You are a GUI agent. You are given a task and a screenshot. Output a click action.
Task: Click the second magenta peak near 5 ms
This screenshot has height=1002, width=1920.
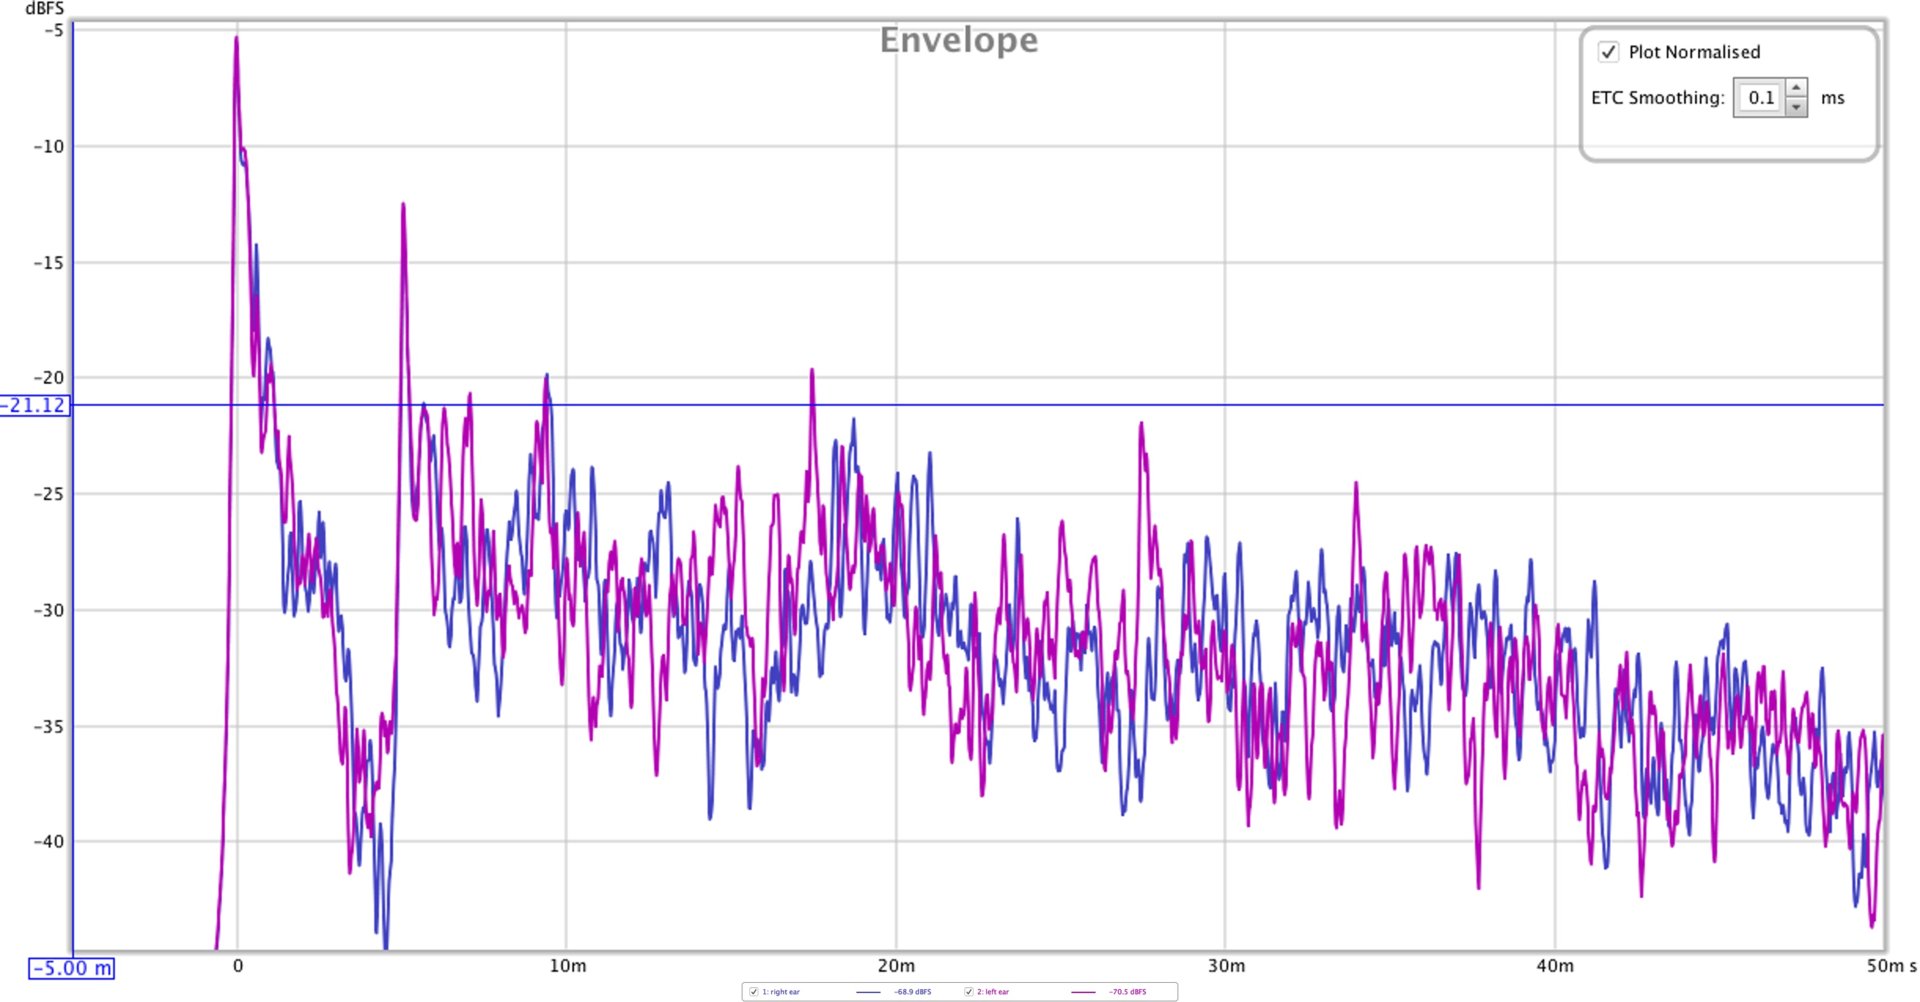tap(403, 206)
